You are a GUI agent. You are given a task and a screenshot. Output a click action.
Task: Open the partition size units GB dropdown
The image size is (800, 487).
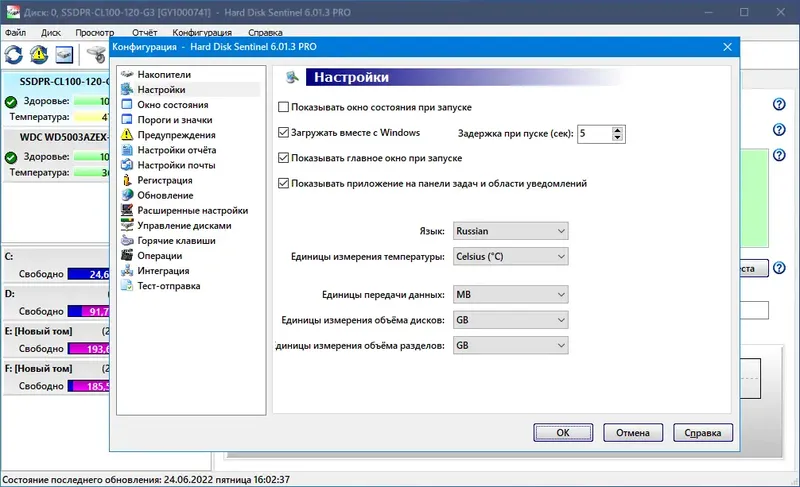pos(511,345)
